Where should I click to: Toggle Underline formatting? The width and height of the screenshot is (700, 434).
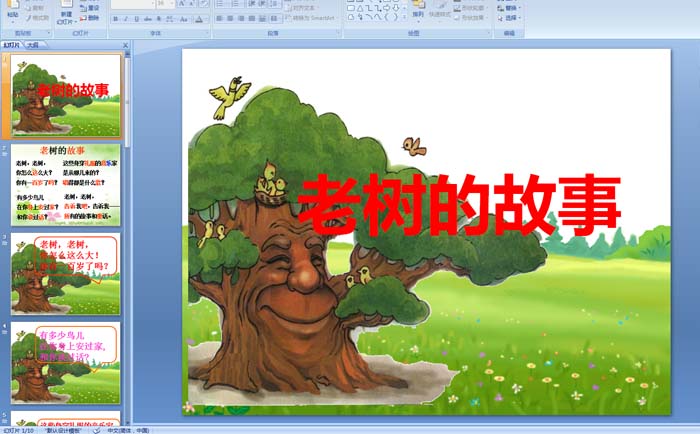click(137, 19)
